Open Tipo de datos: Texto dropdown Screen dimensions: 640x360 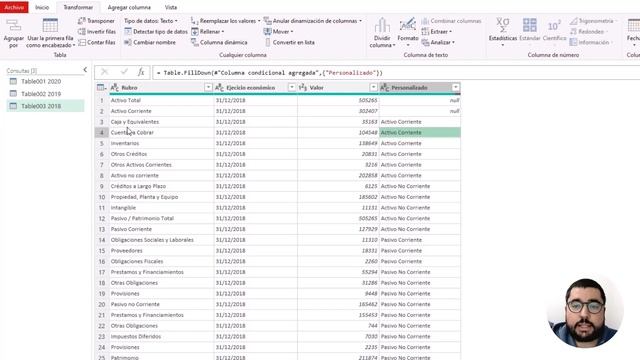[x=151, y=20]
